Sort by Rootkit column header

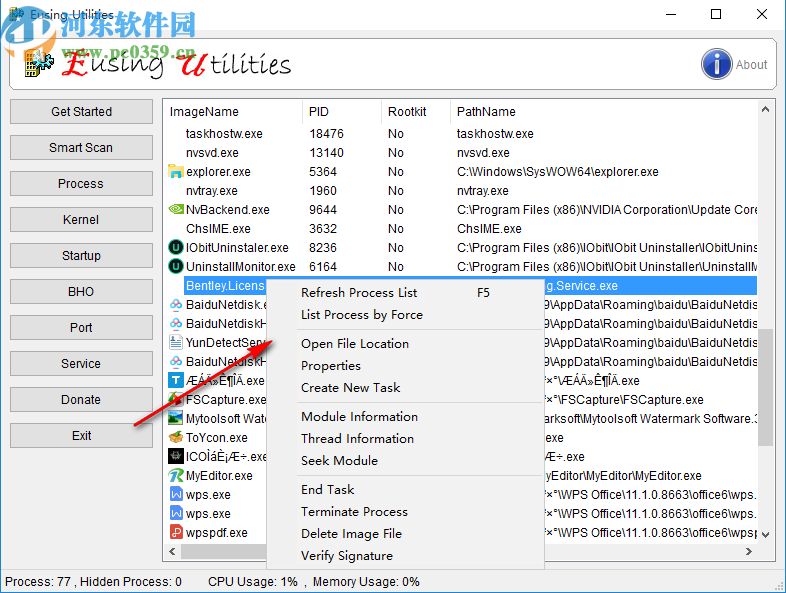416,111
